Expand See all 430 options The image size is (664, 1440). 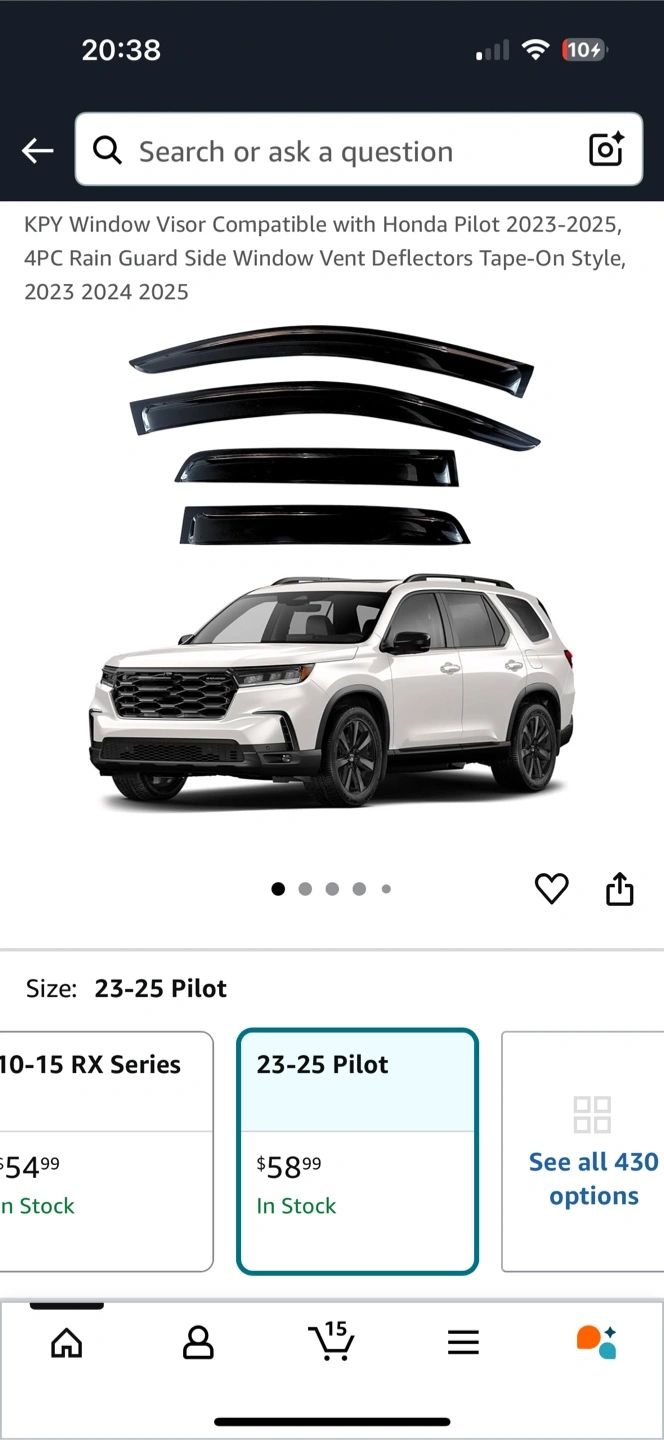pyautogui.click(x=585, y=1151)
